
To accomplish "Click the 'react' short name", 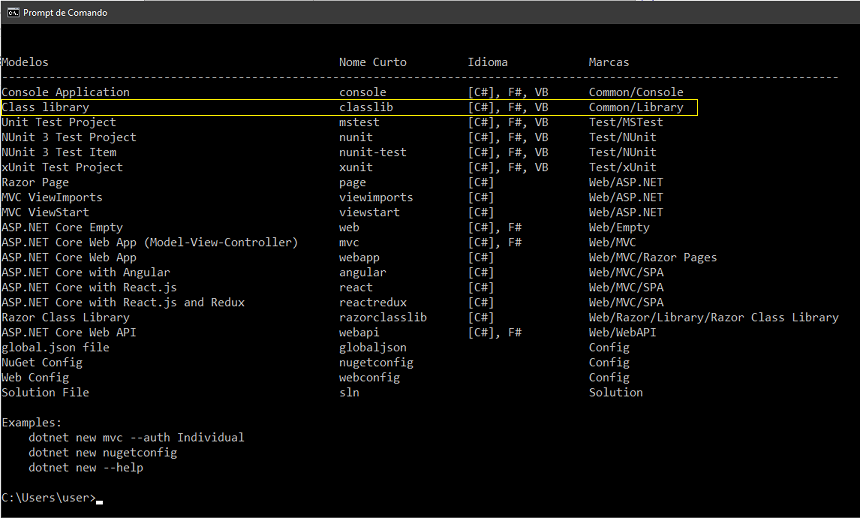I will coord(356,287).
